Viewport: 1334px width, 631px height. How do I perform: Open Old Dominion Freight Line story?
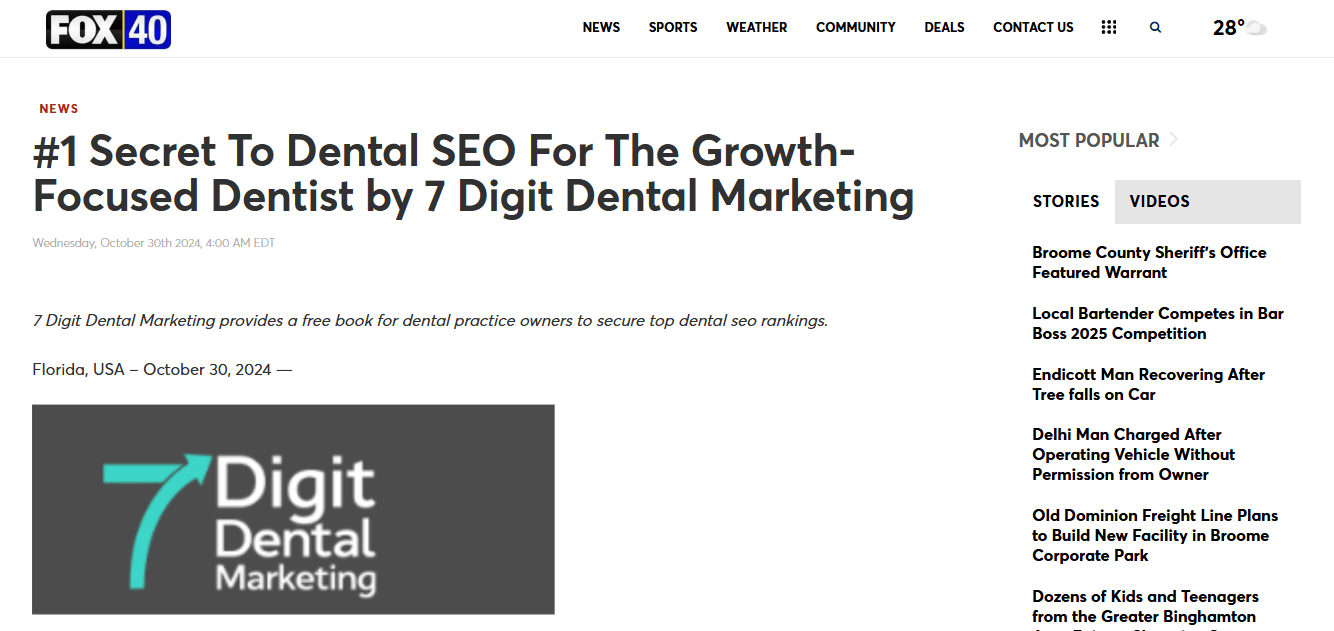click(x=1155, y=535)
